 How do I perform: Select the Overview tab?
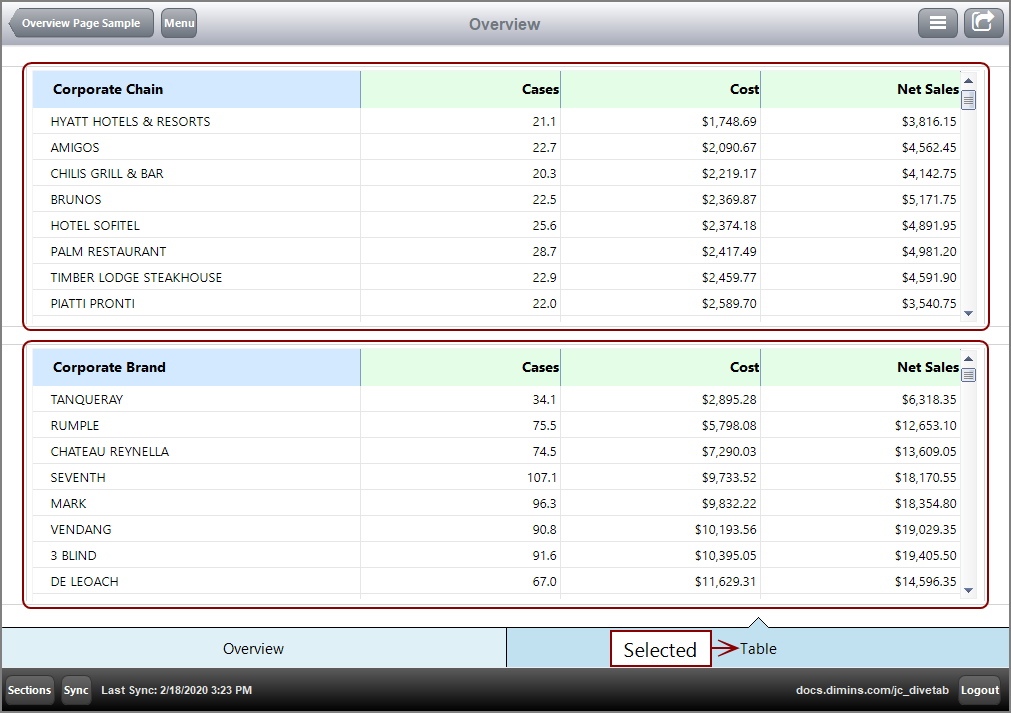pyautogui.click(x=253, y=648)
